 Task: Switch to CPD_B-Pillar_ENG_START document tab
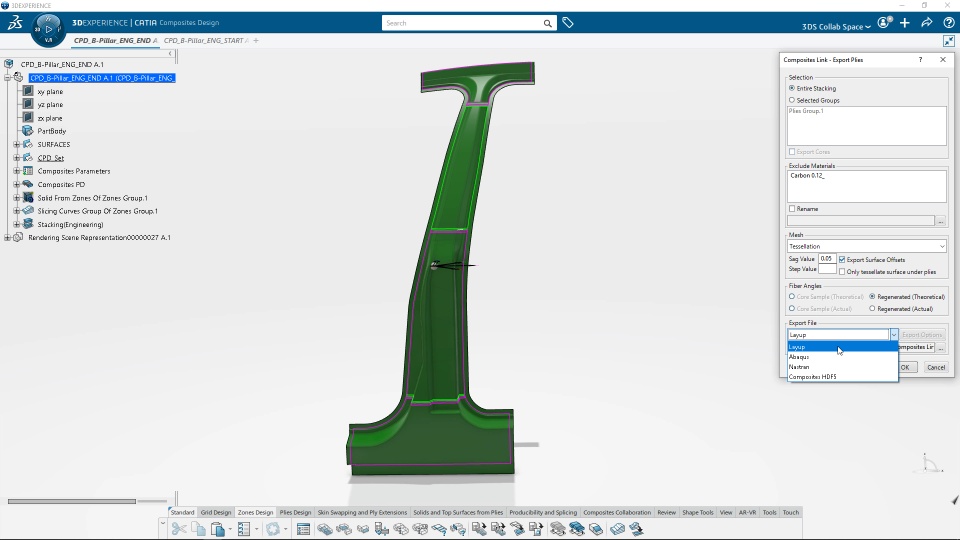(203, 40)
